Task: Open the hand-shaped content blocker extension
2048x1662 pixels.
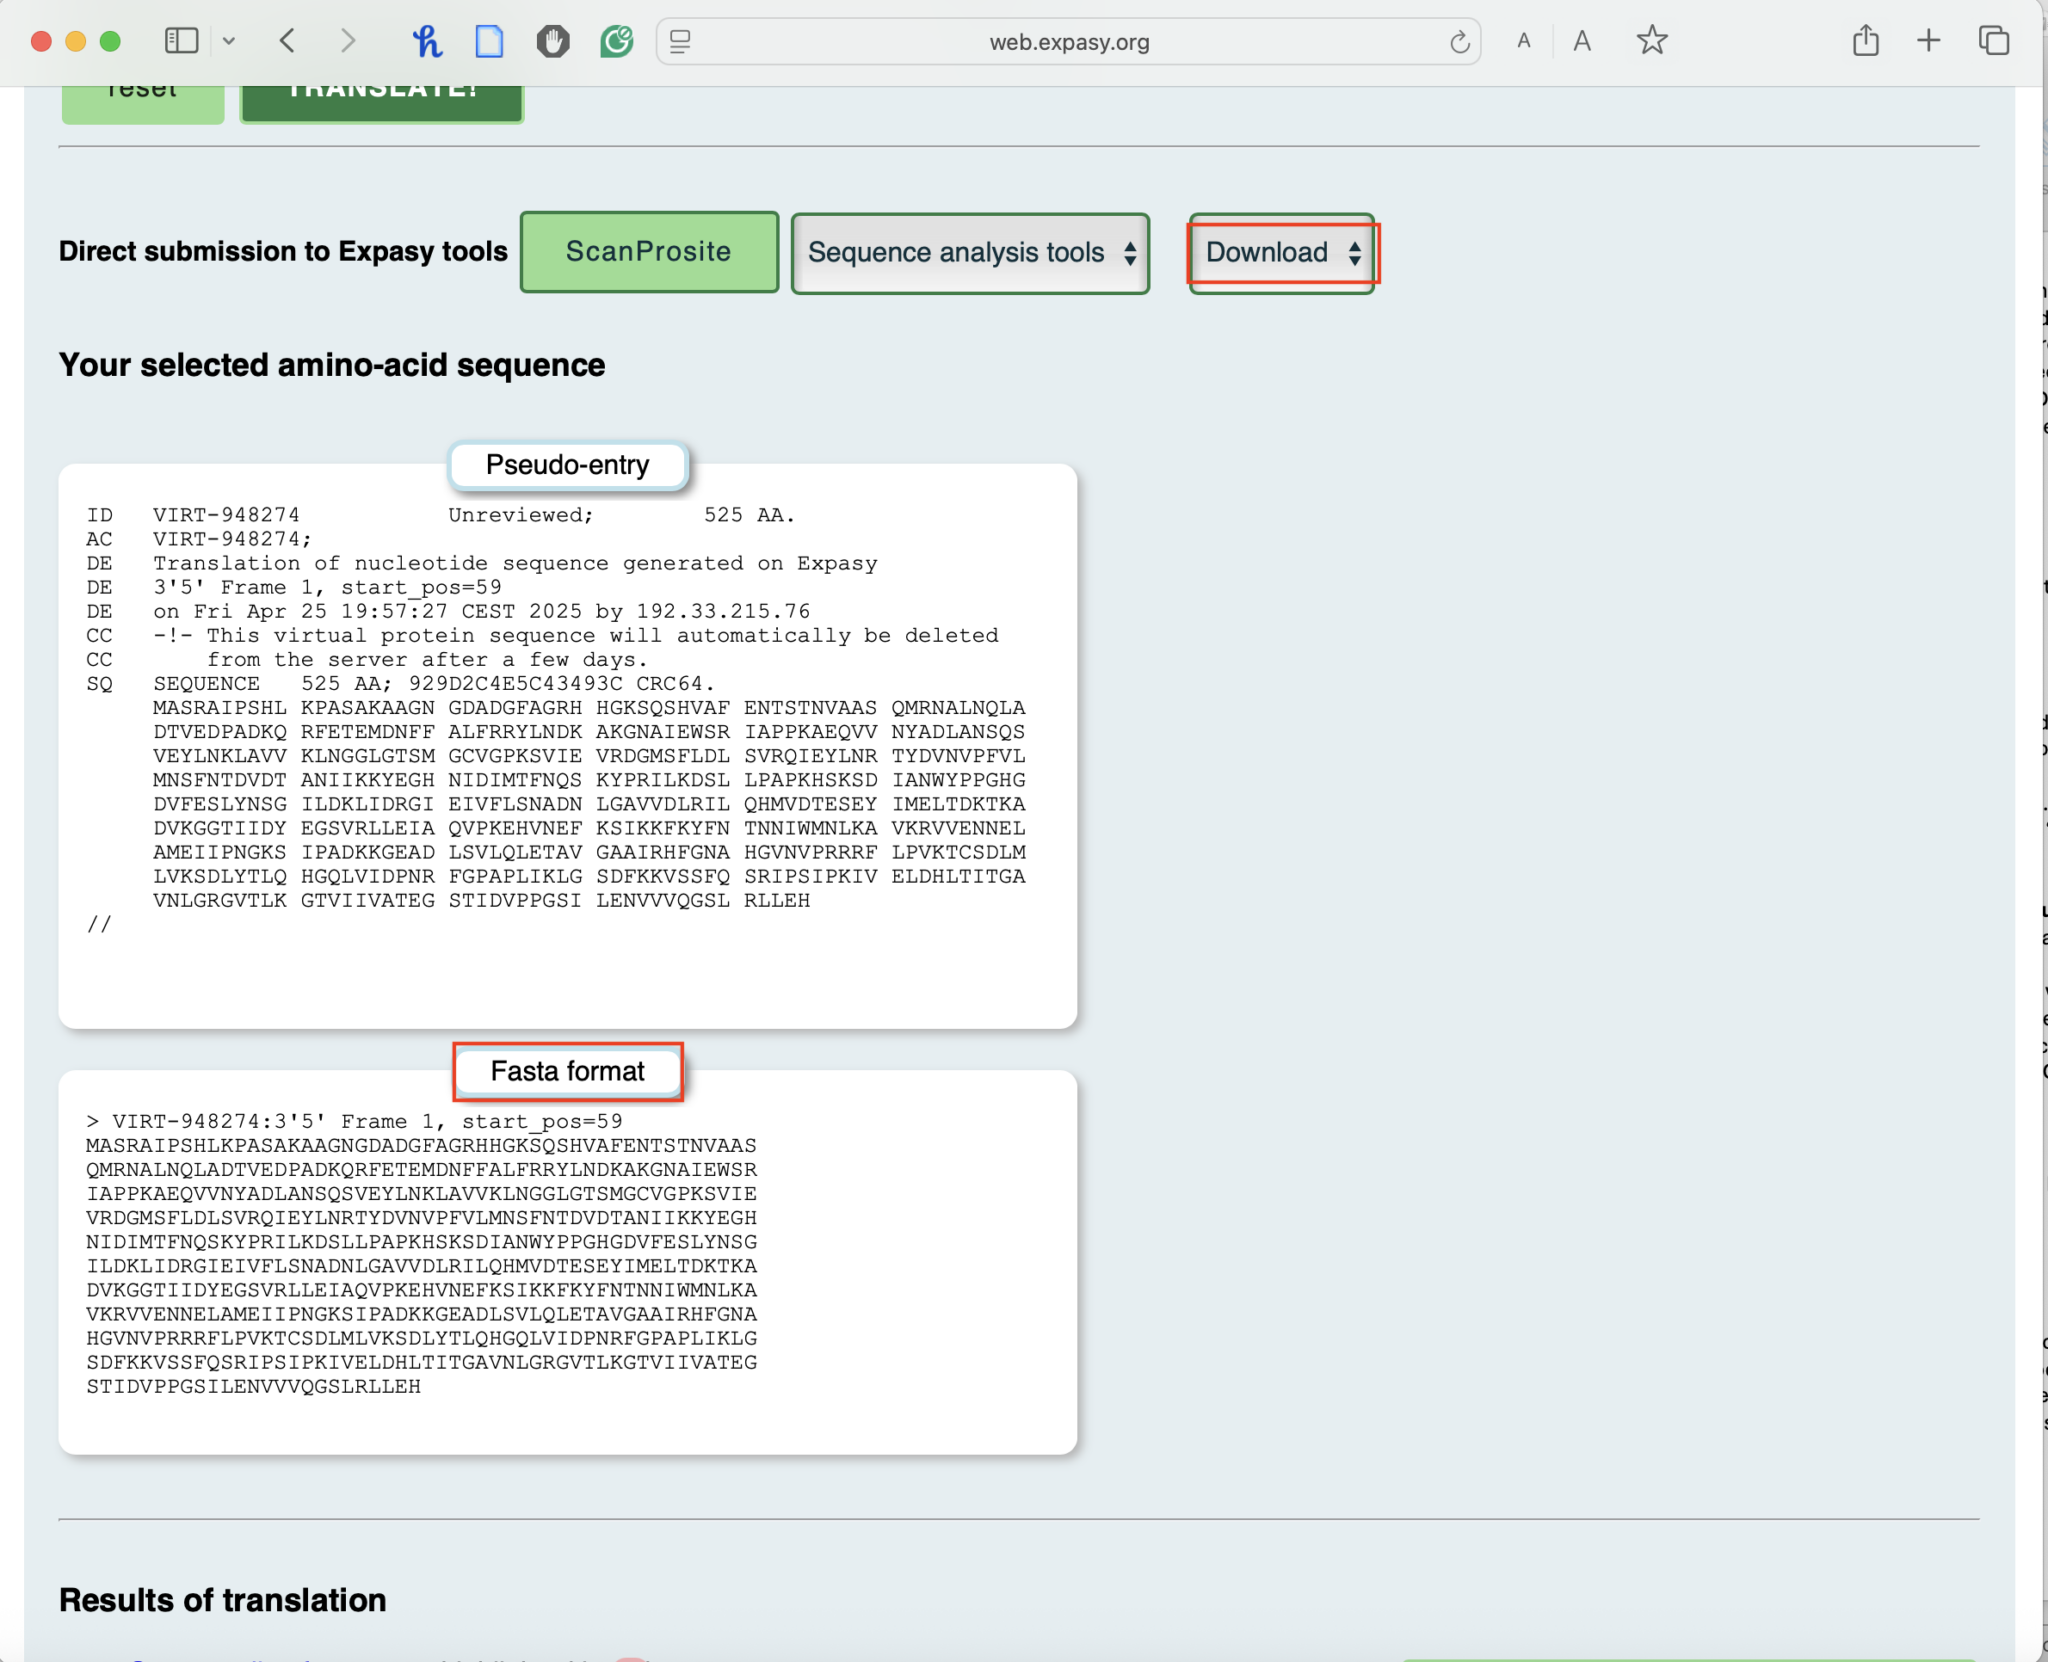Action: pyautogui.click(x=552, y=41)
